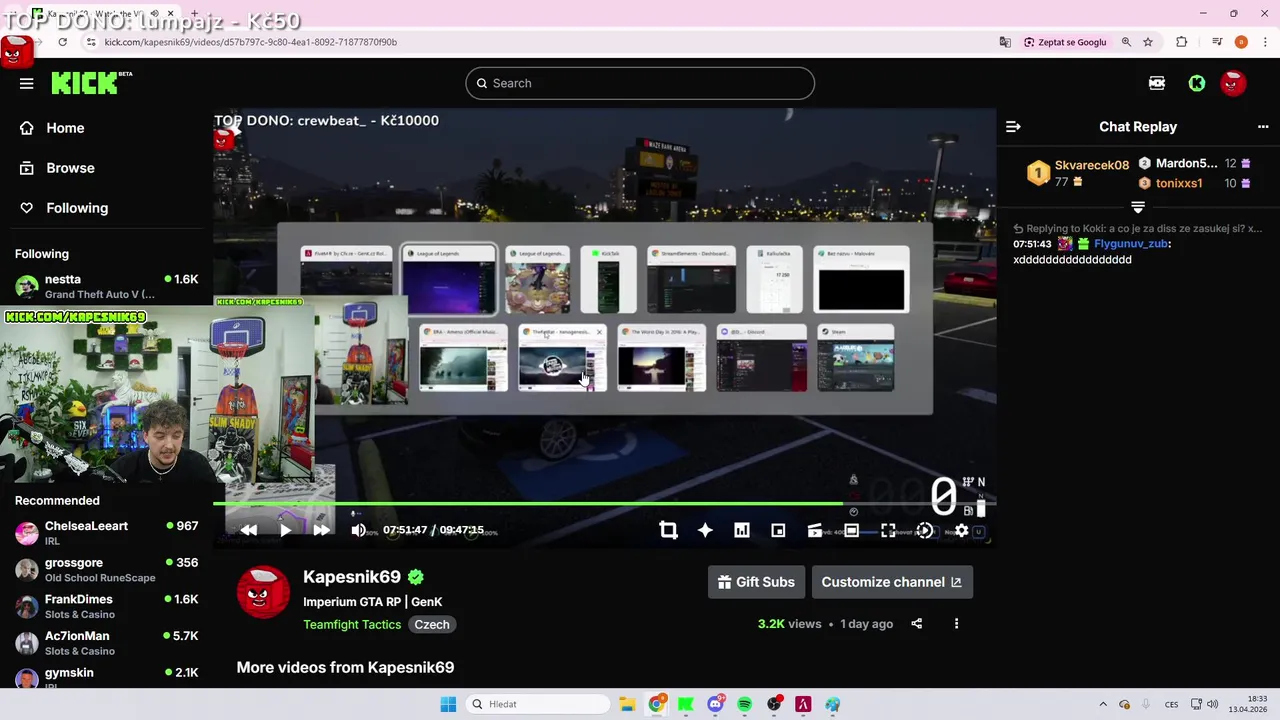Click green Kick icon in header
Viewport: 1280px width, 720px height.
pyautogui.click(x=1197, y=83)
